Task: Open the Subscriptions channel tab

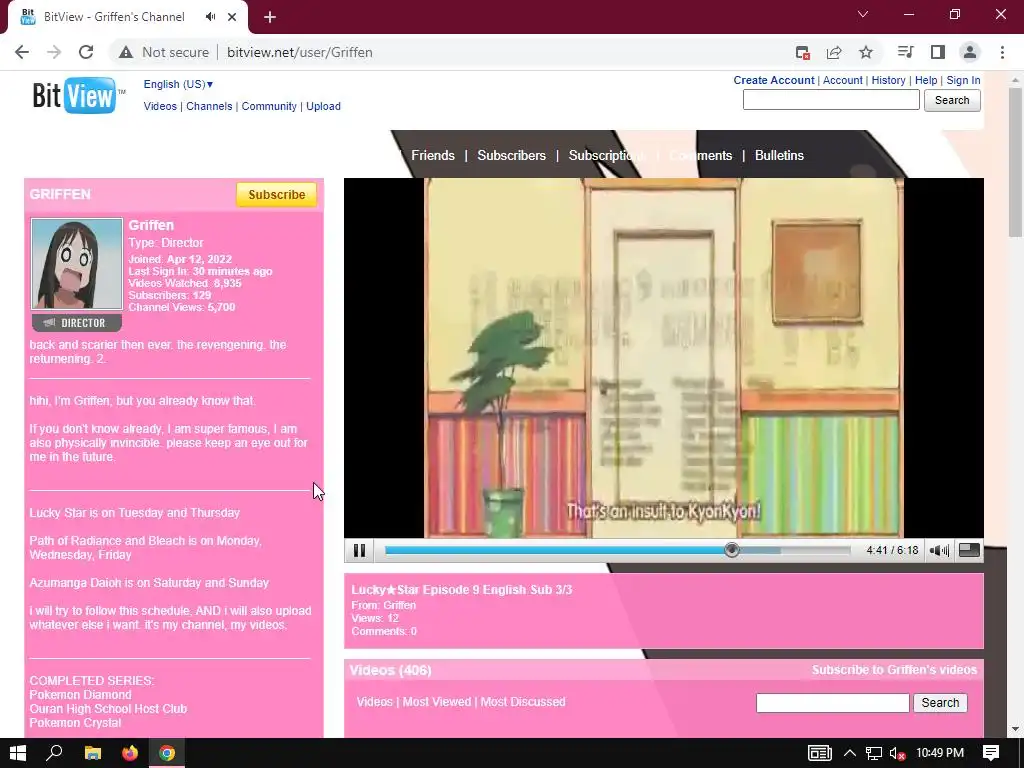Action: point(607,155)
